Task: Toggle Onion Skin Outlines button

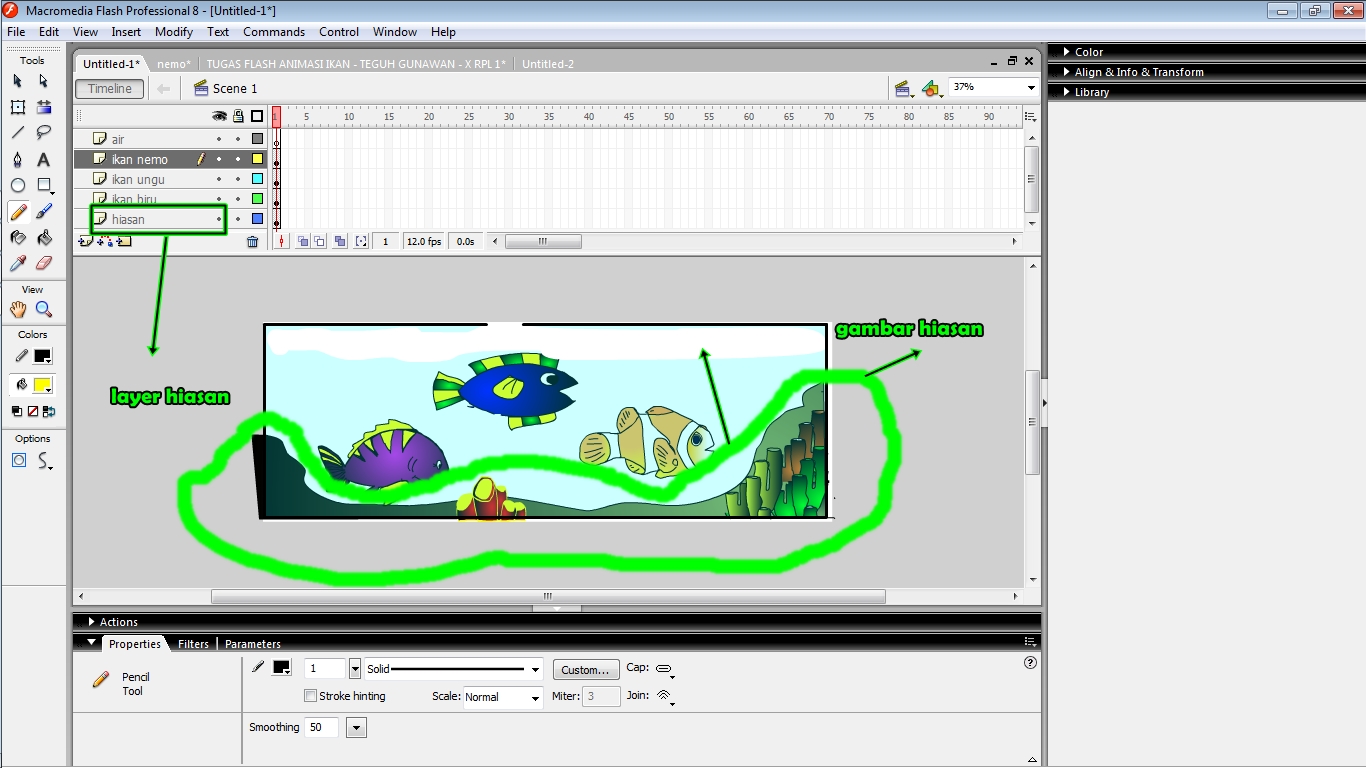Action: click(319, 241)
